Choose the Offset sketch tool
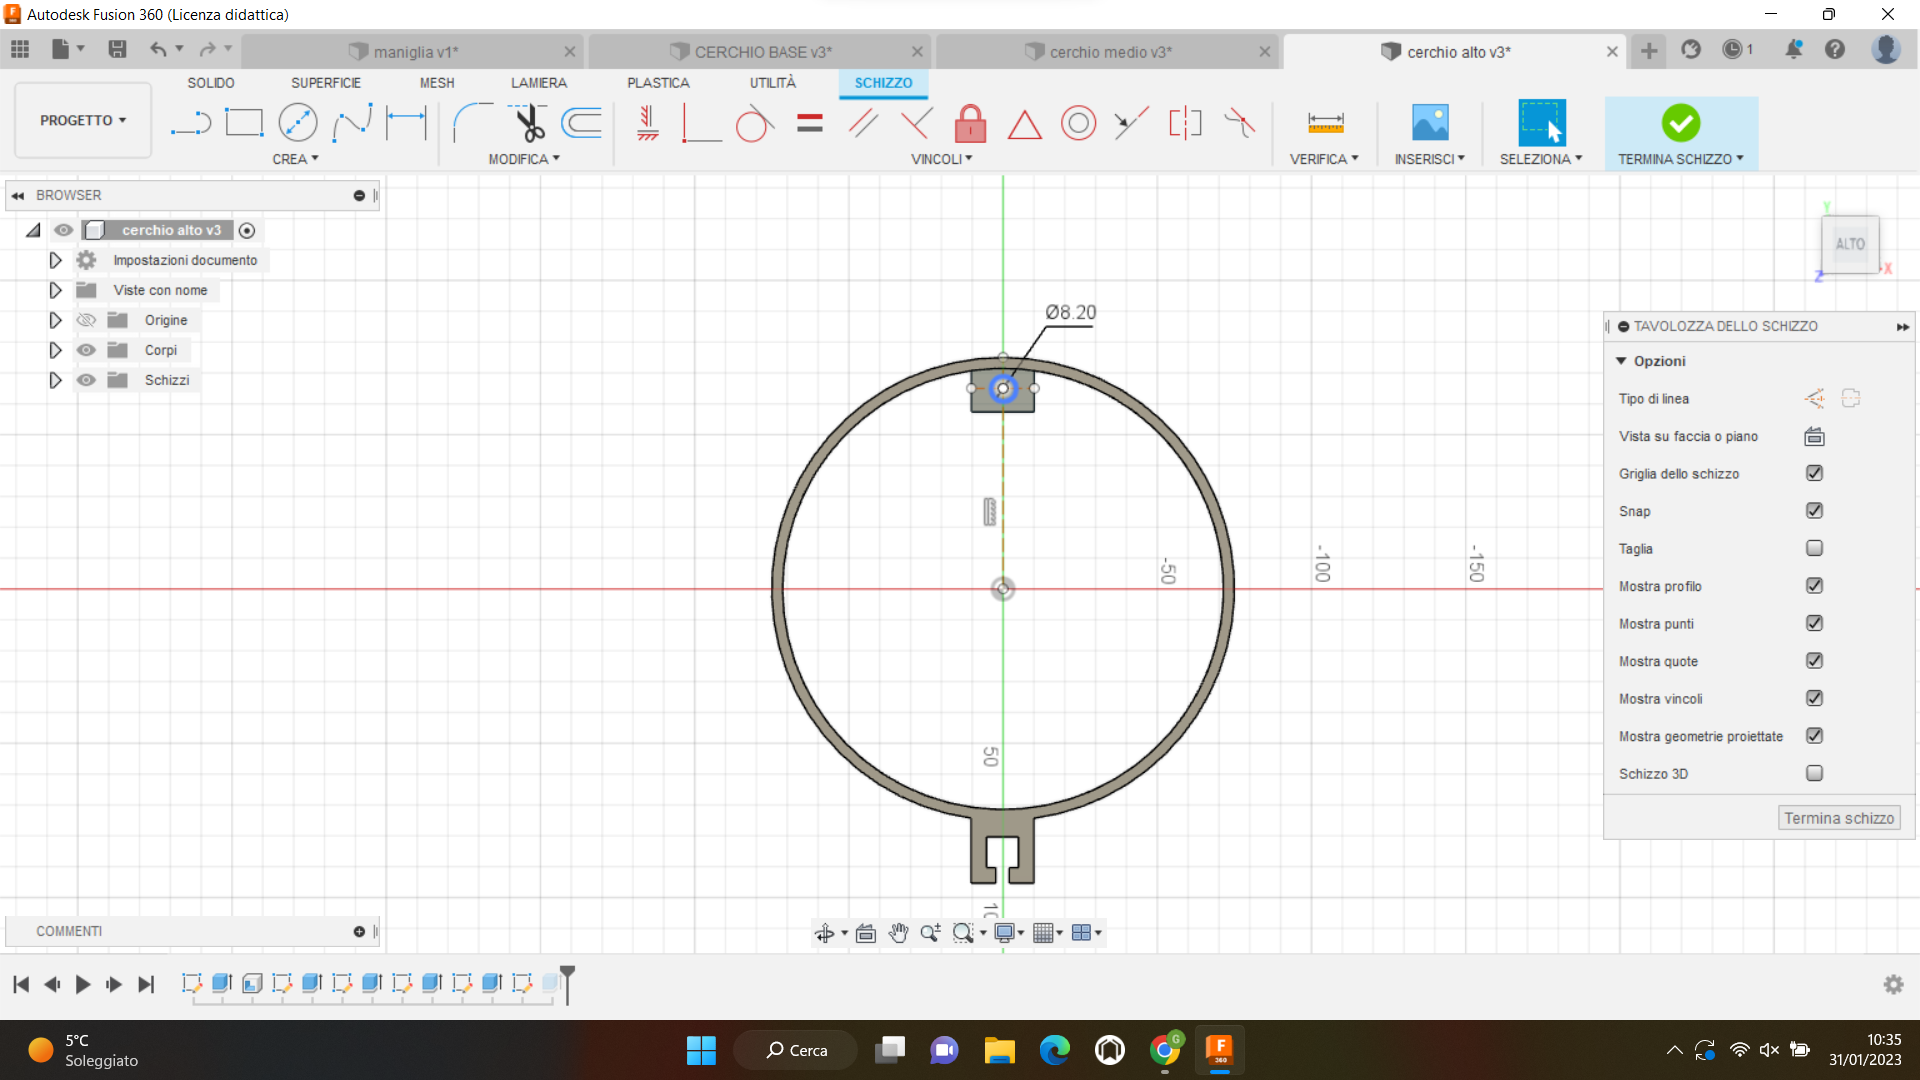Screen dimensions: 1920x1080 pyautogui.click(x=581, y=123)
